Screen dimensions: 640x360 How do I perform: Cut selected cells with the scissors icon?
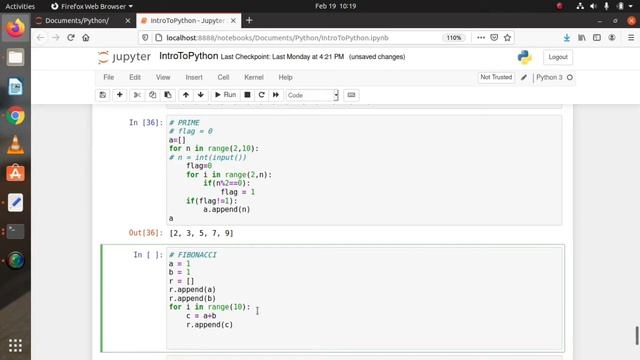[x=137, y=95]
